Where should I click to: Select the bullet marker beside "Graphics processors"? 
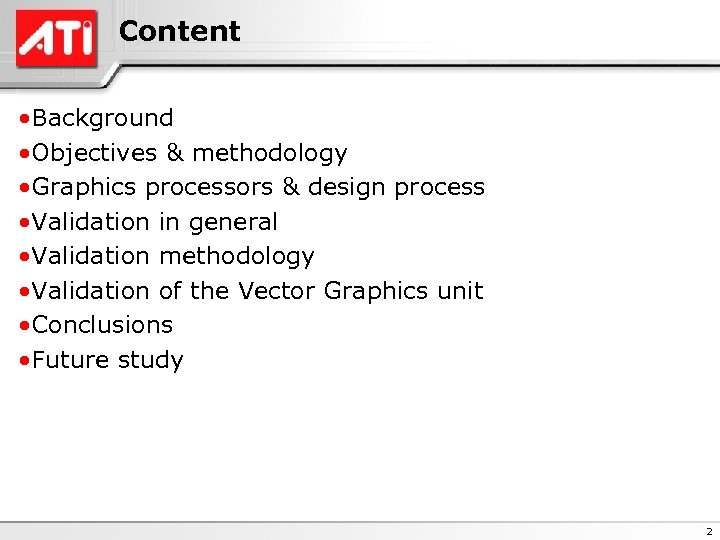coord(22,188)
